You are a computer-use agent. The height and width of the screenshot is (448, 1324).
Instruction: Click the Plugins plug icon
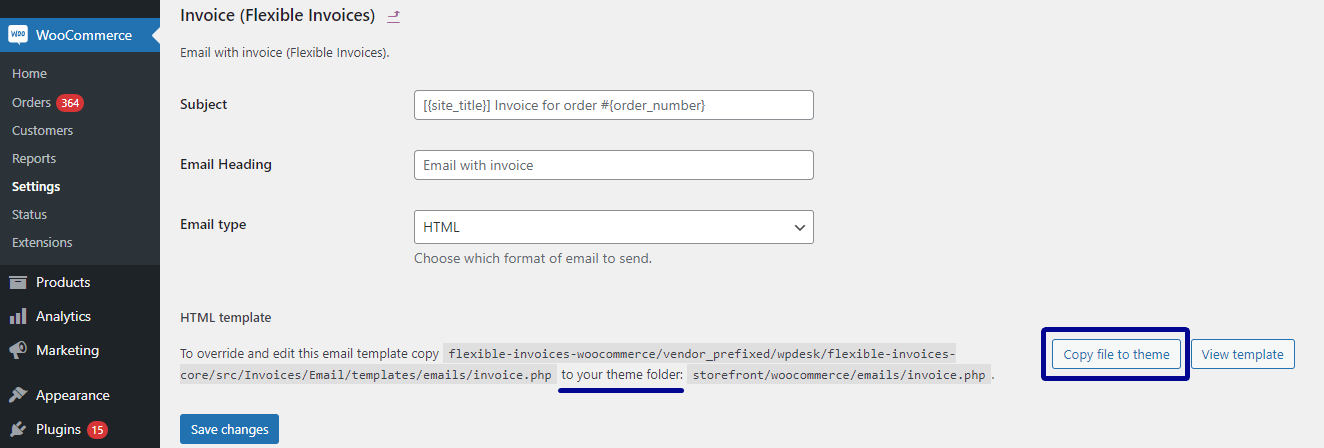[x=18, y=430]
